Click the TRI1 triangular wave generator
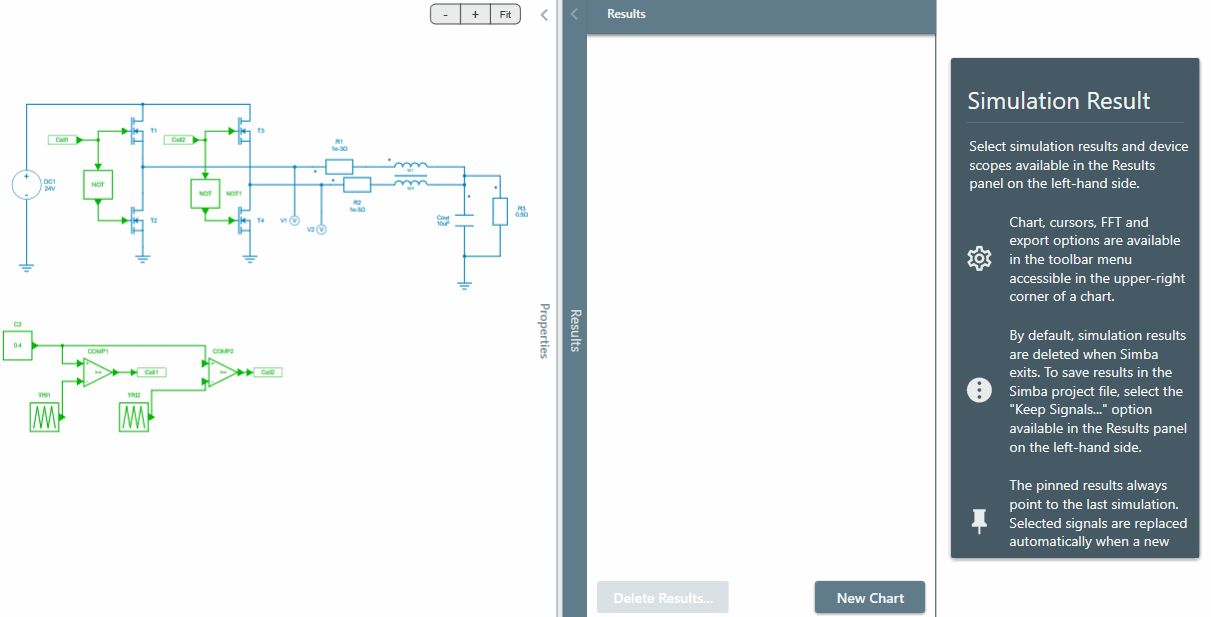The image size is (1211, 617). [44, 418]
